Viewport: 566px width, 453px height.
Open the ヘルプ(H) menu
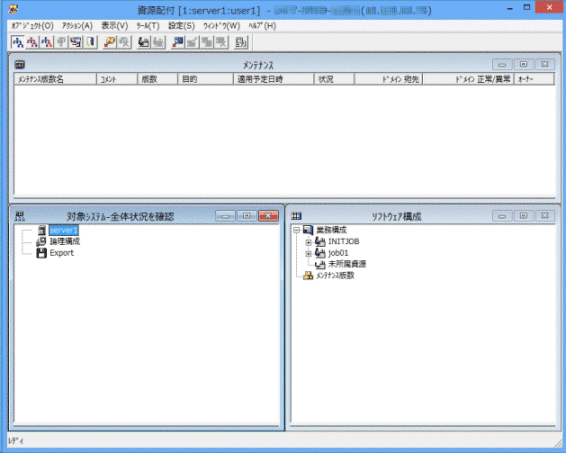(262, 26)
